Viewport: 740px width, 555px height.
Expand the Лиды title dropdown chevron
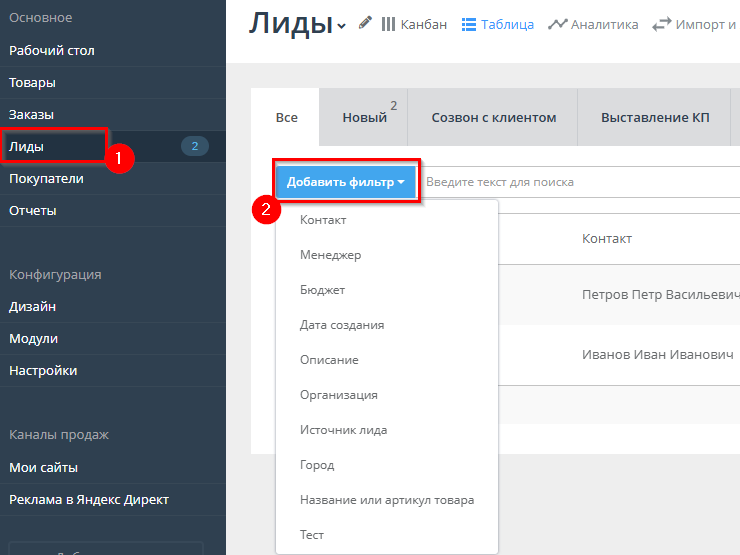pyautogui.click(x=342, y=26)
